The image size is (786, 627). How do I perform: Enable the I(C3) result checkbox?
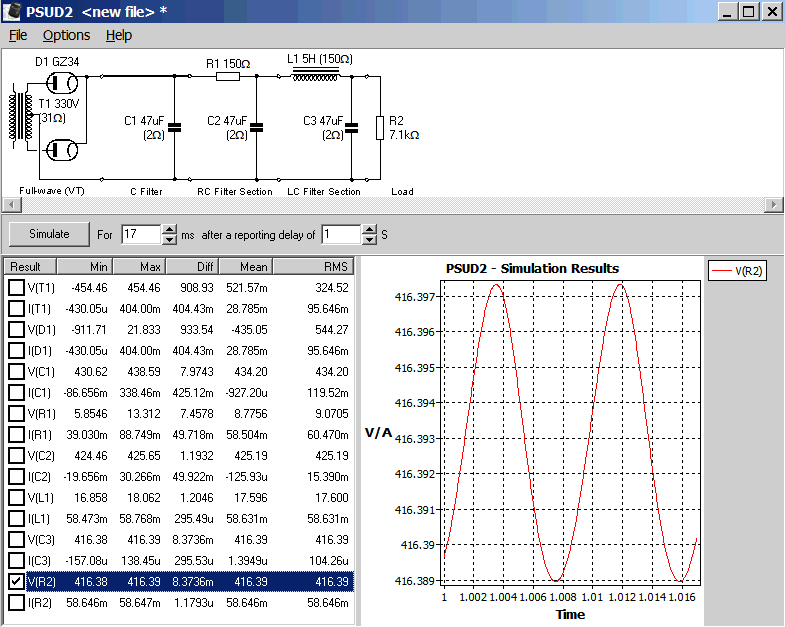click(x=16, y=561)
